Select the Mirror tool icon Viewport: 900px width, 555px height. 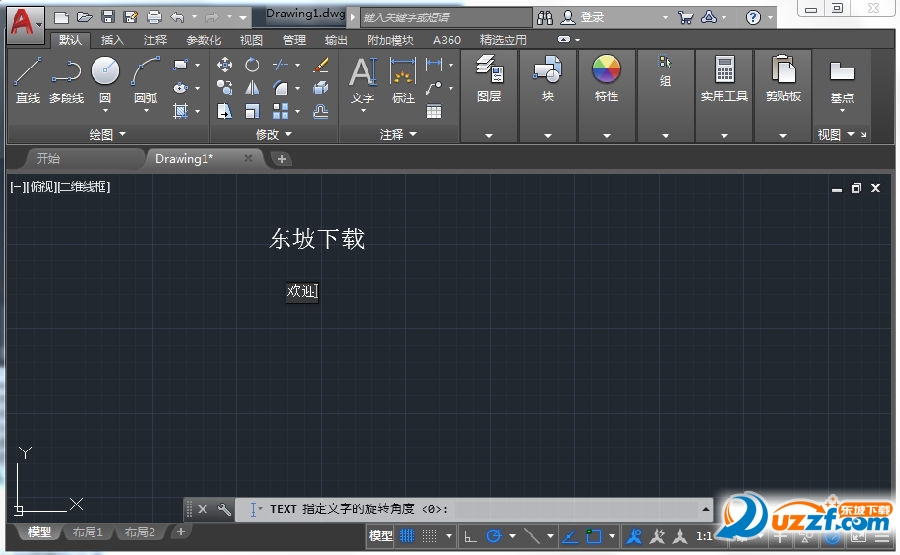[x=252, y=88]
